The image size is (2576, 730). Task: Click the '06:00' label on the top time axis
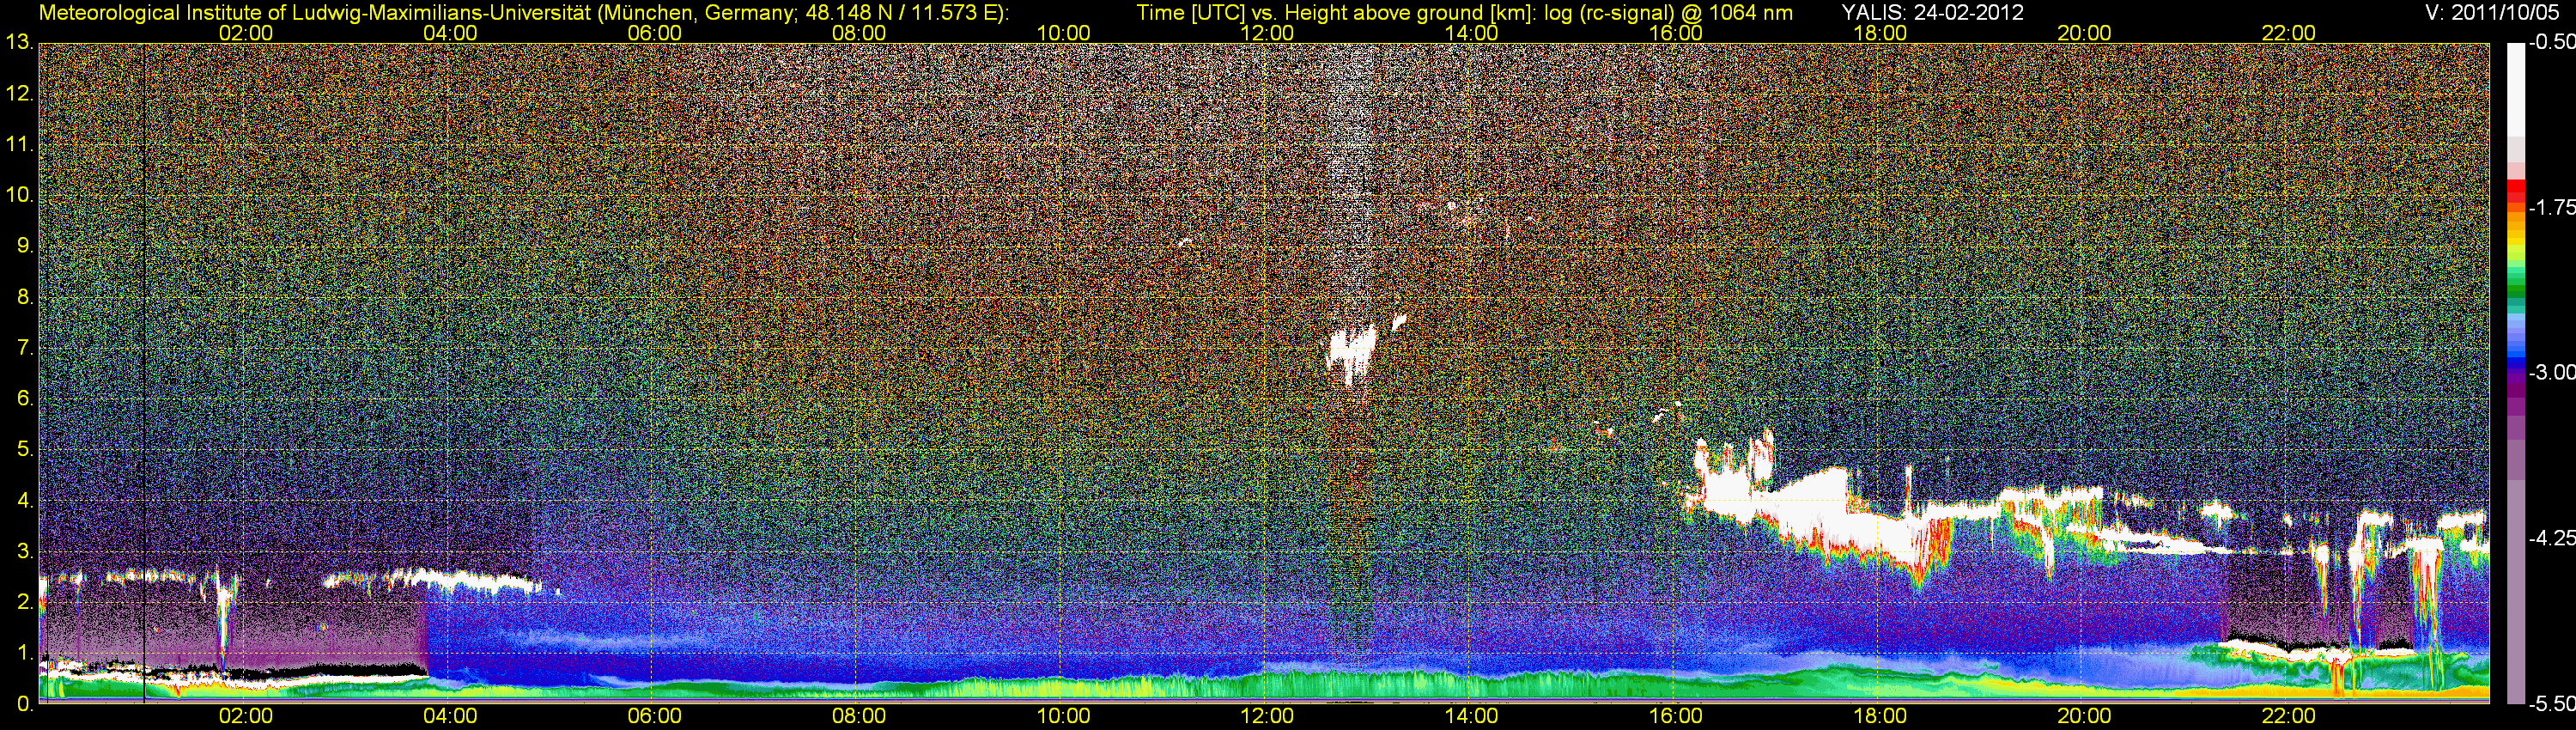654,33
